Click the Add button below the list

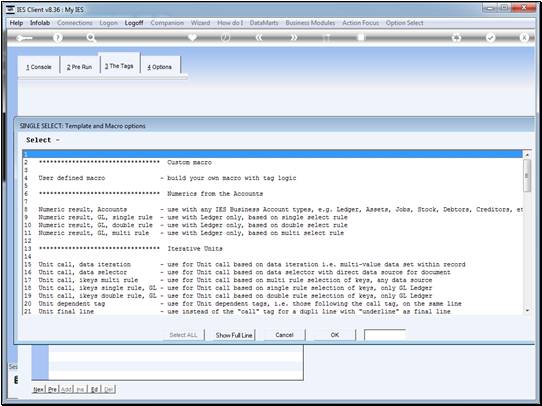click(66, 389)
